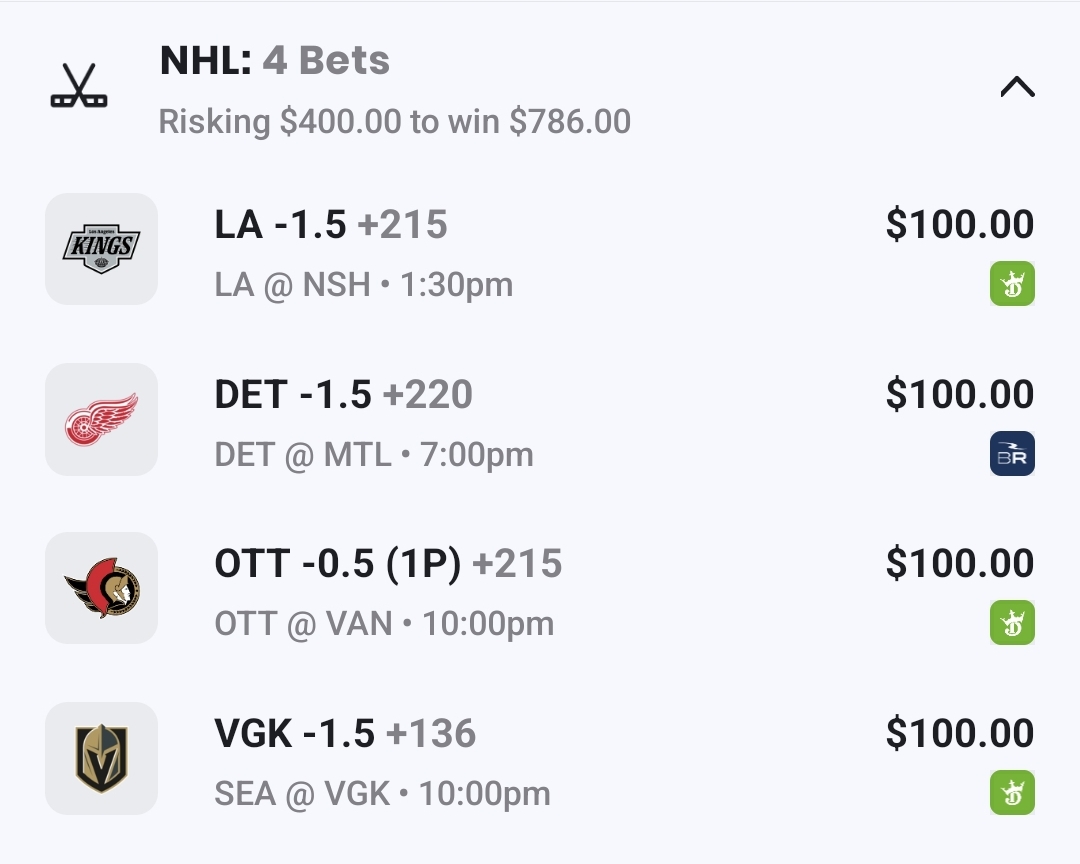Tap DraftKings icon on the LA bet

pos(1012,284)
